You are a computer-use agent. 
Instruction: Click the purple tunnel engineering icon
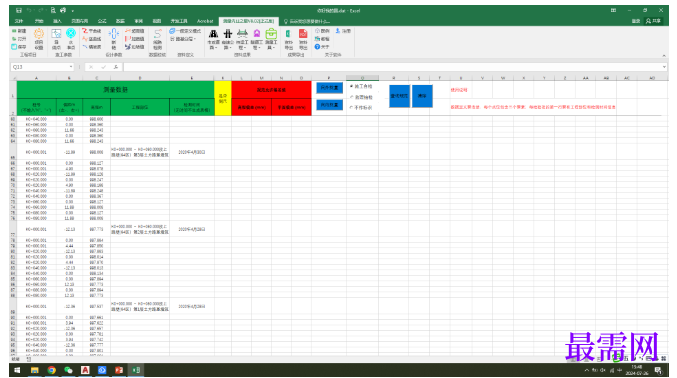coord(257,34)
